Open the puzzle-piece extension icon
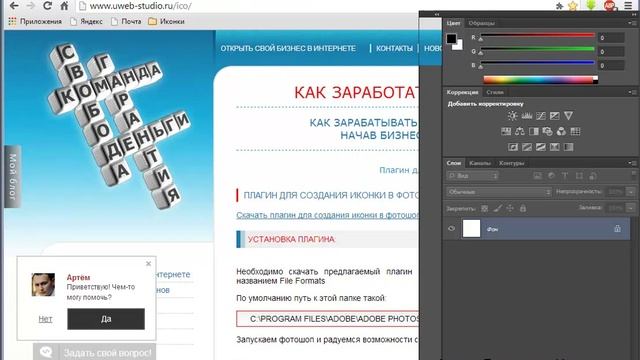Image resolution: width=640 pixels, height=360 pixels. (560, 6)
